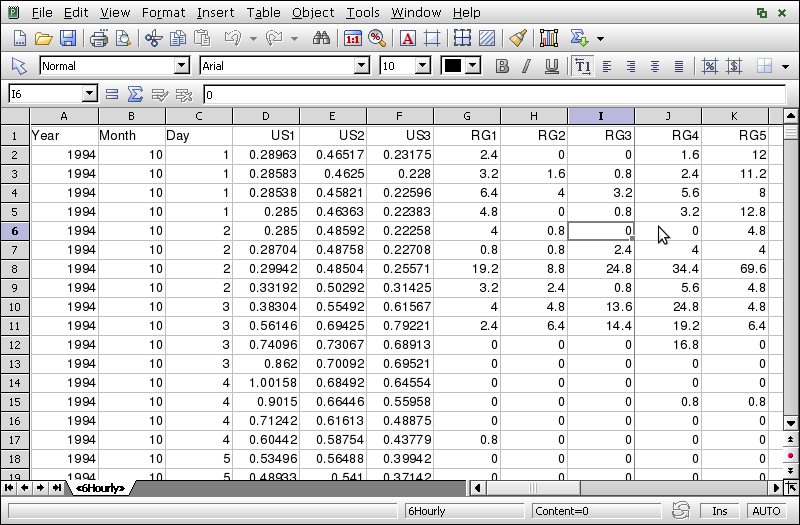Toggle Underline formatting
Screen dimensions: 800x525
tap(551, 66)
